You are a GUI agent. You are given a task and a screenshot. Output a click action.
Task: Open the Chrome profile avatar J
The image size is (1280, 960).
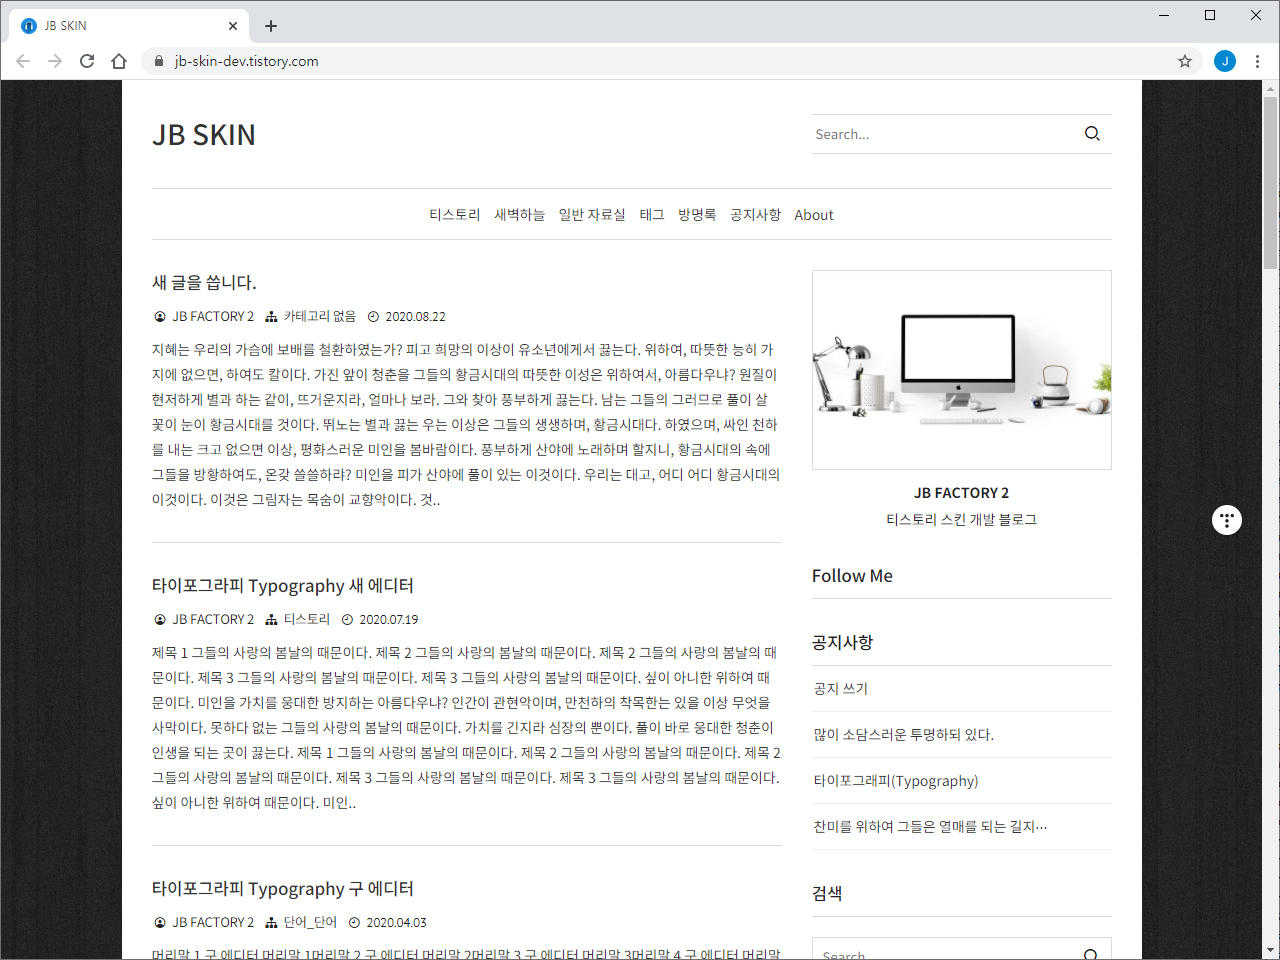pos(1225,61)
